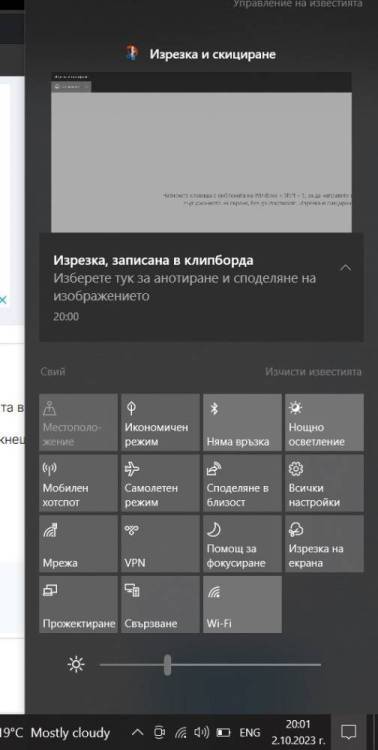Click the Изрезка и скициране header title
This screenshot has width=378, height=750.
212,54
